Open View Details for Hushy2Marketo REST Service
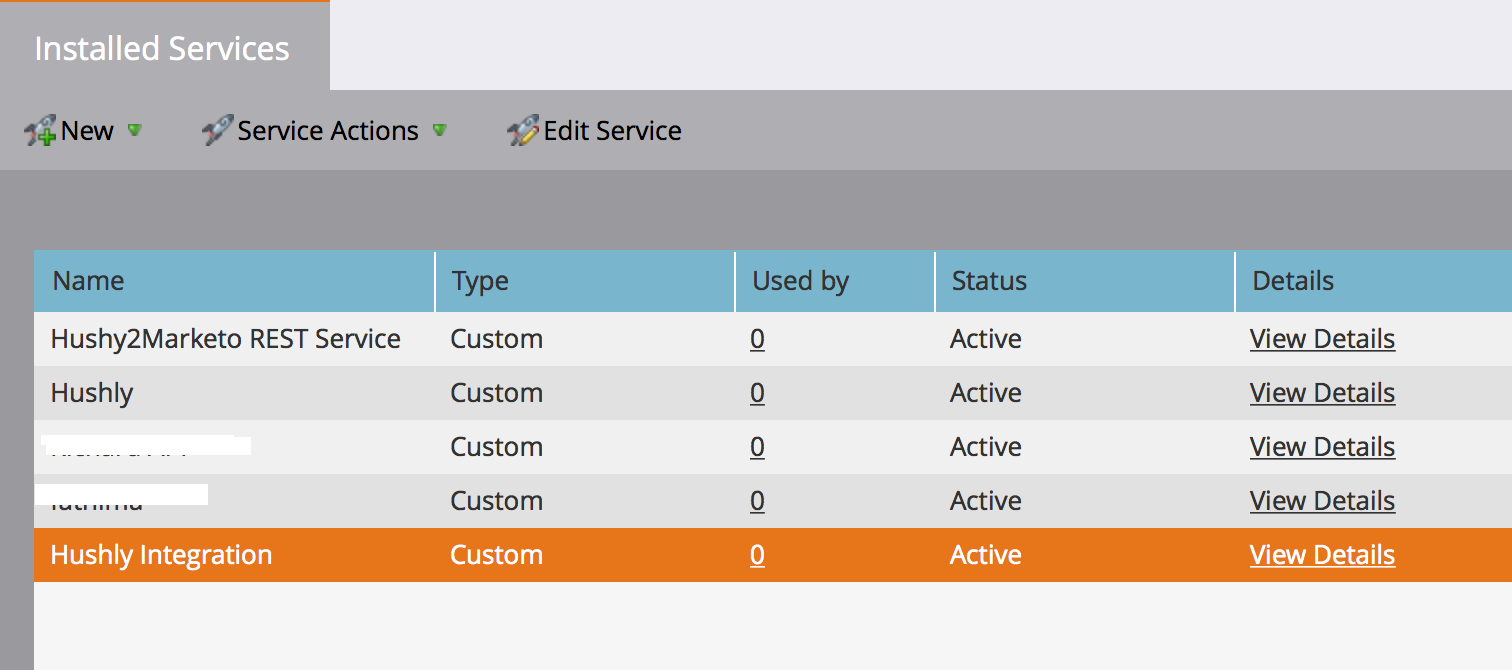This screenshot has height=670, width=1512. tap(1322, 339)
